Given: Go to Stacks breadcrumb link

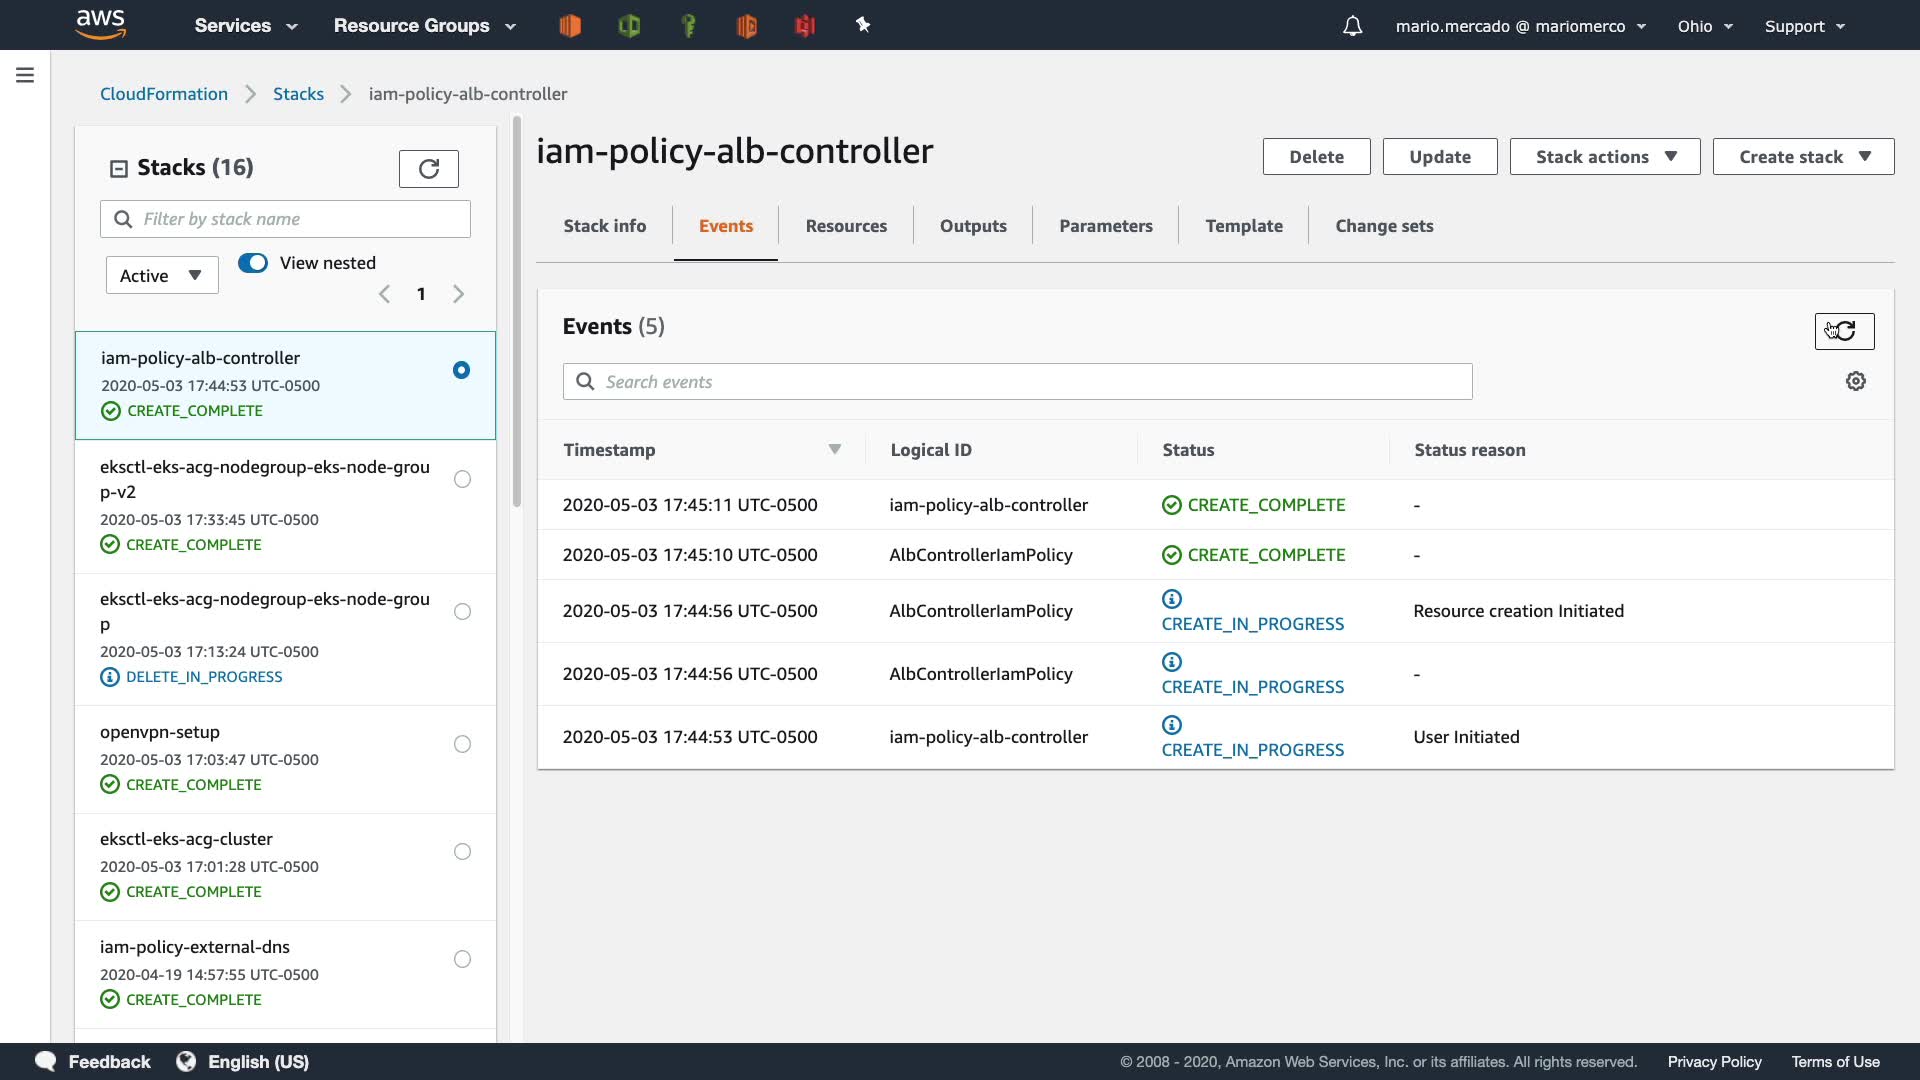Looking at the screenshot, I should pos(298,94).
